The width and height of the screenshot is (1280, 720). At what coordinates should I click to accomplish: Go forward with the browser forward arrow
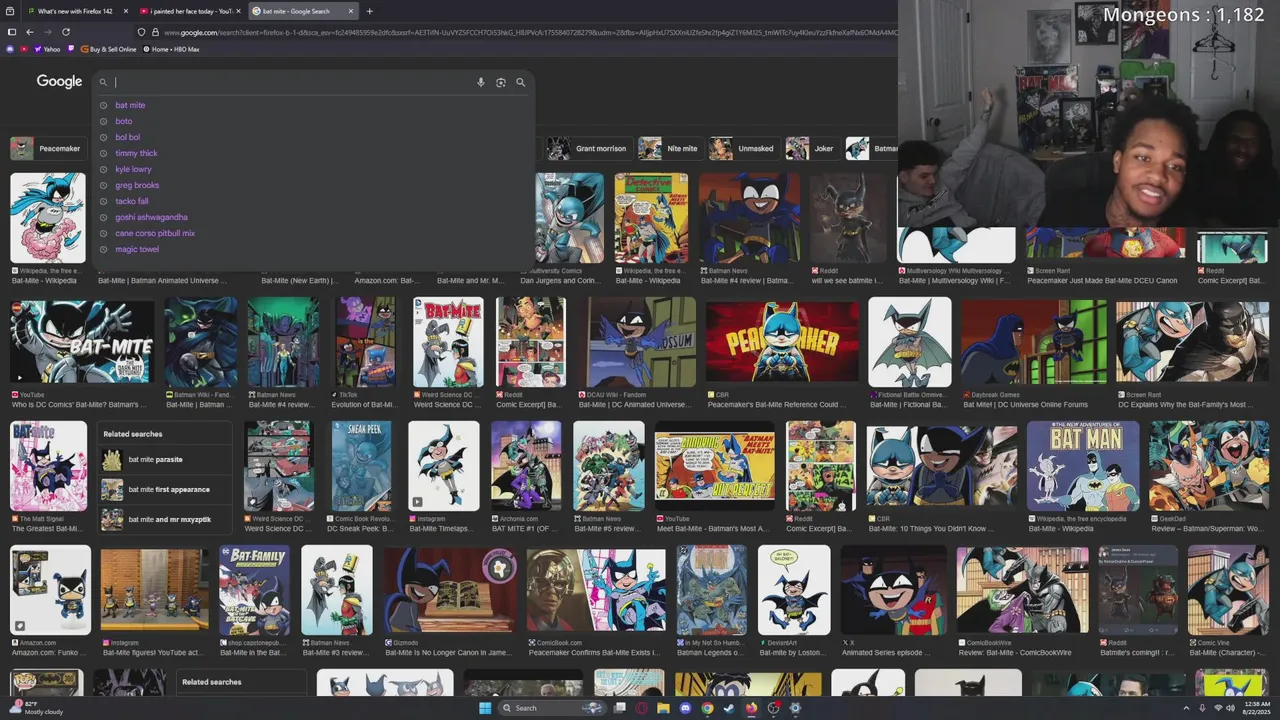pos(48,32)
